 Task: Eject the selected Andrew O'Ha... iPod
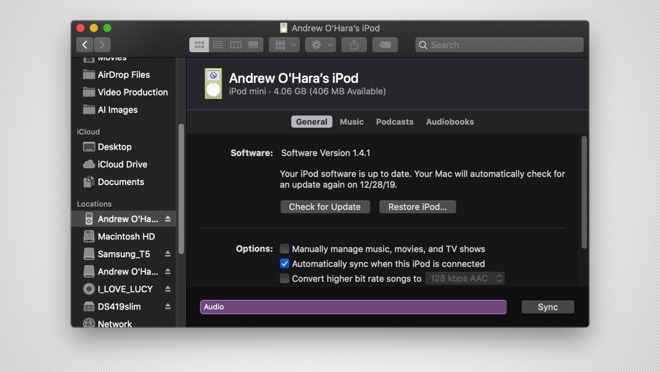[x=168, y=219]
